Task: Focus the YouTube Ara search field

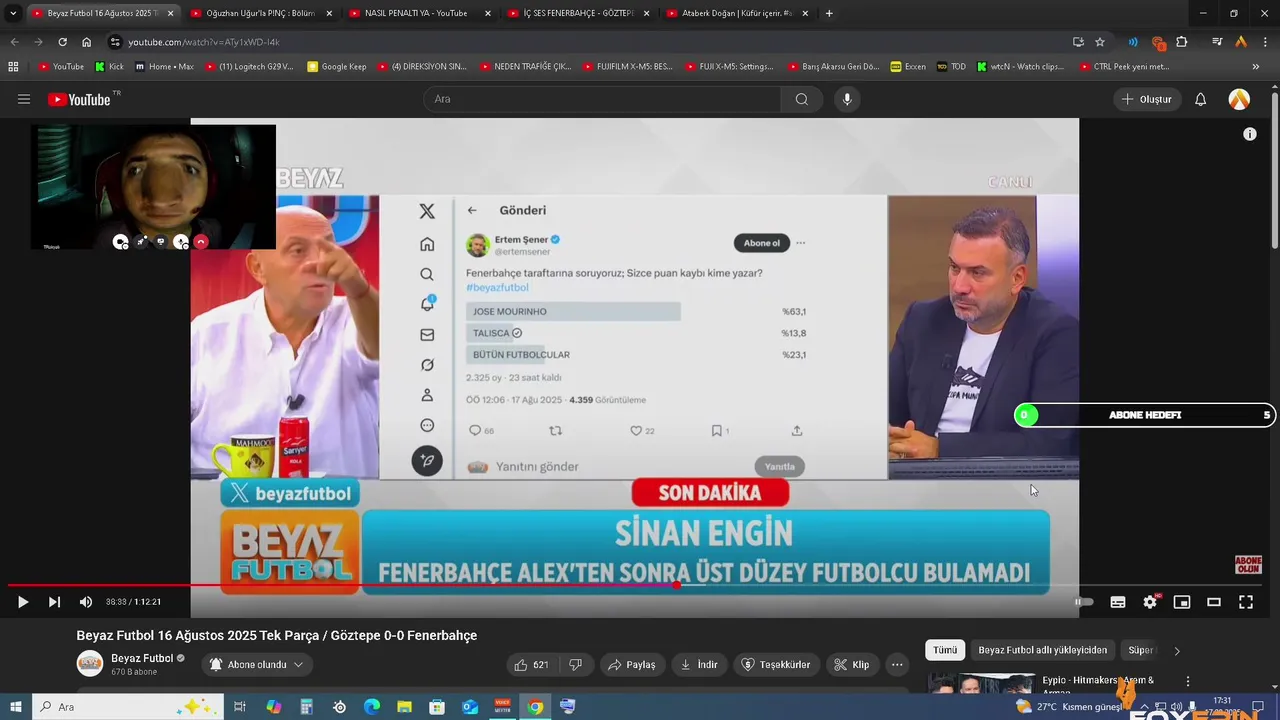Action: click(x=602, y=99)
